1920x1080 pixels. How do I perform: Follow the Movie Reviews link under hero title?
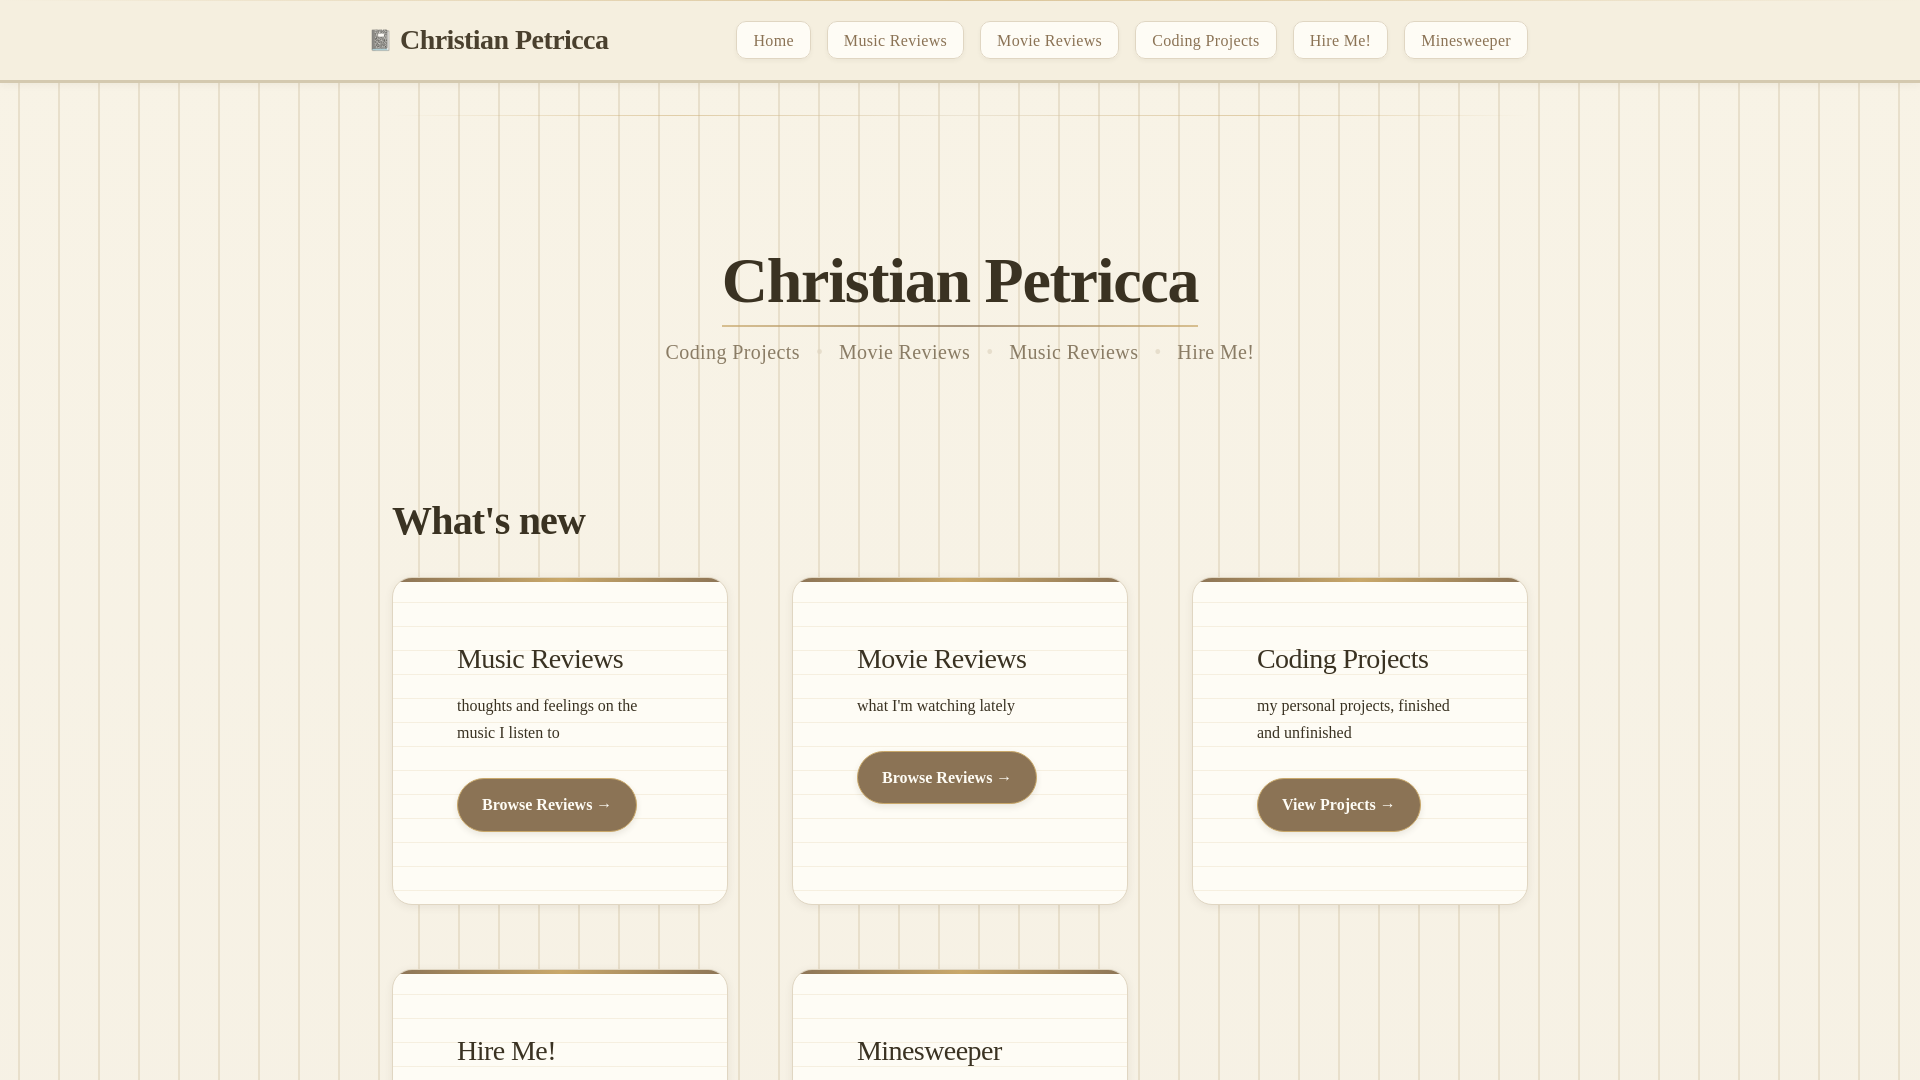point(904,352)
